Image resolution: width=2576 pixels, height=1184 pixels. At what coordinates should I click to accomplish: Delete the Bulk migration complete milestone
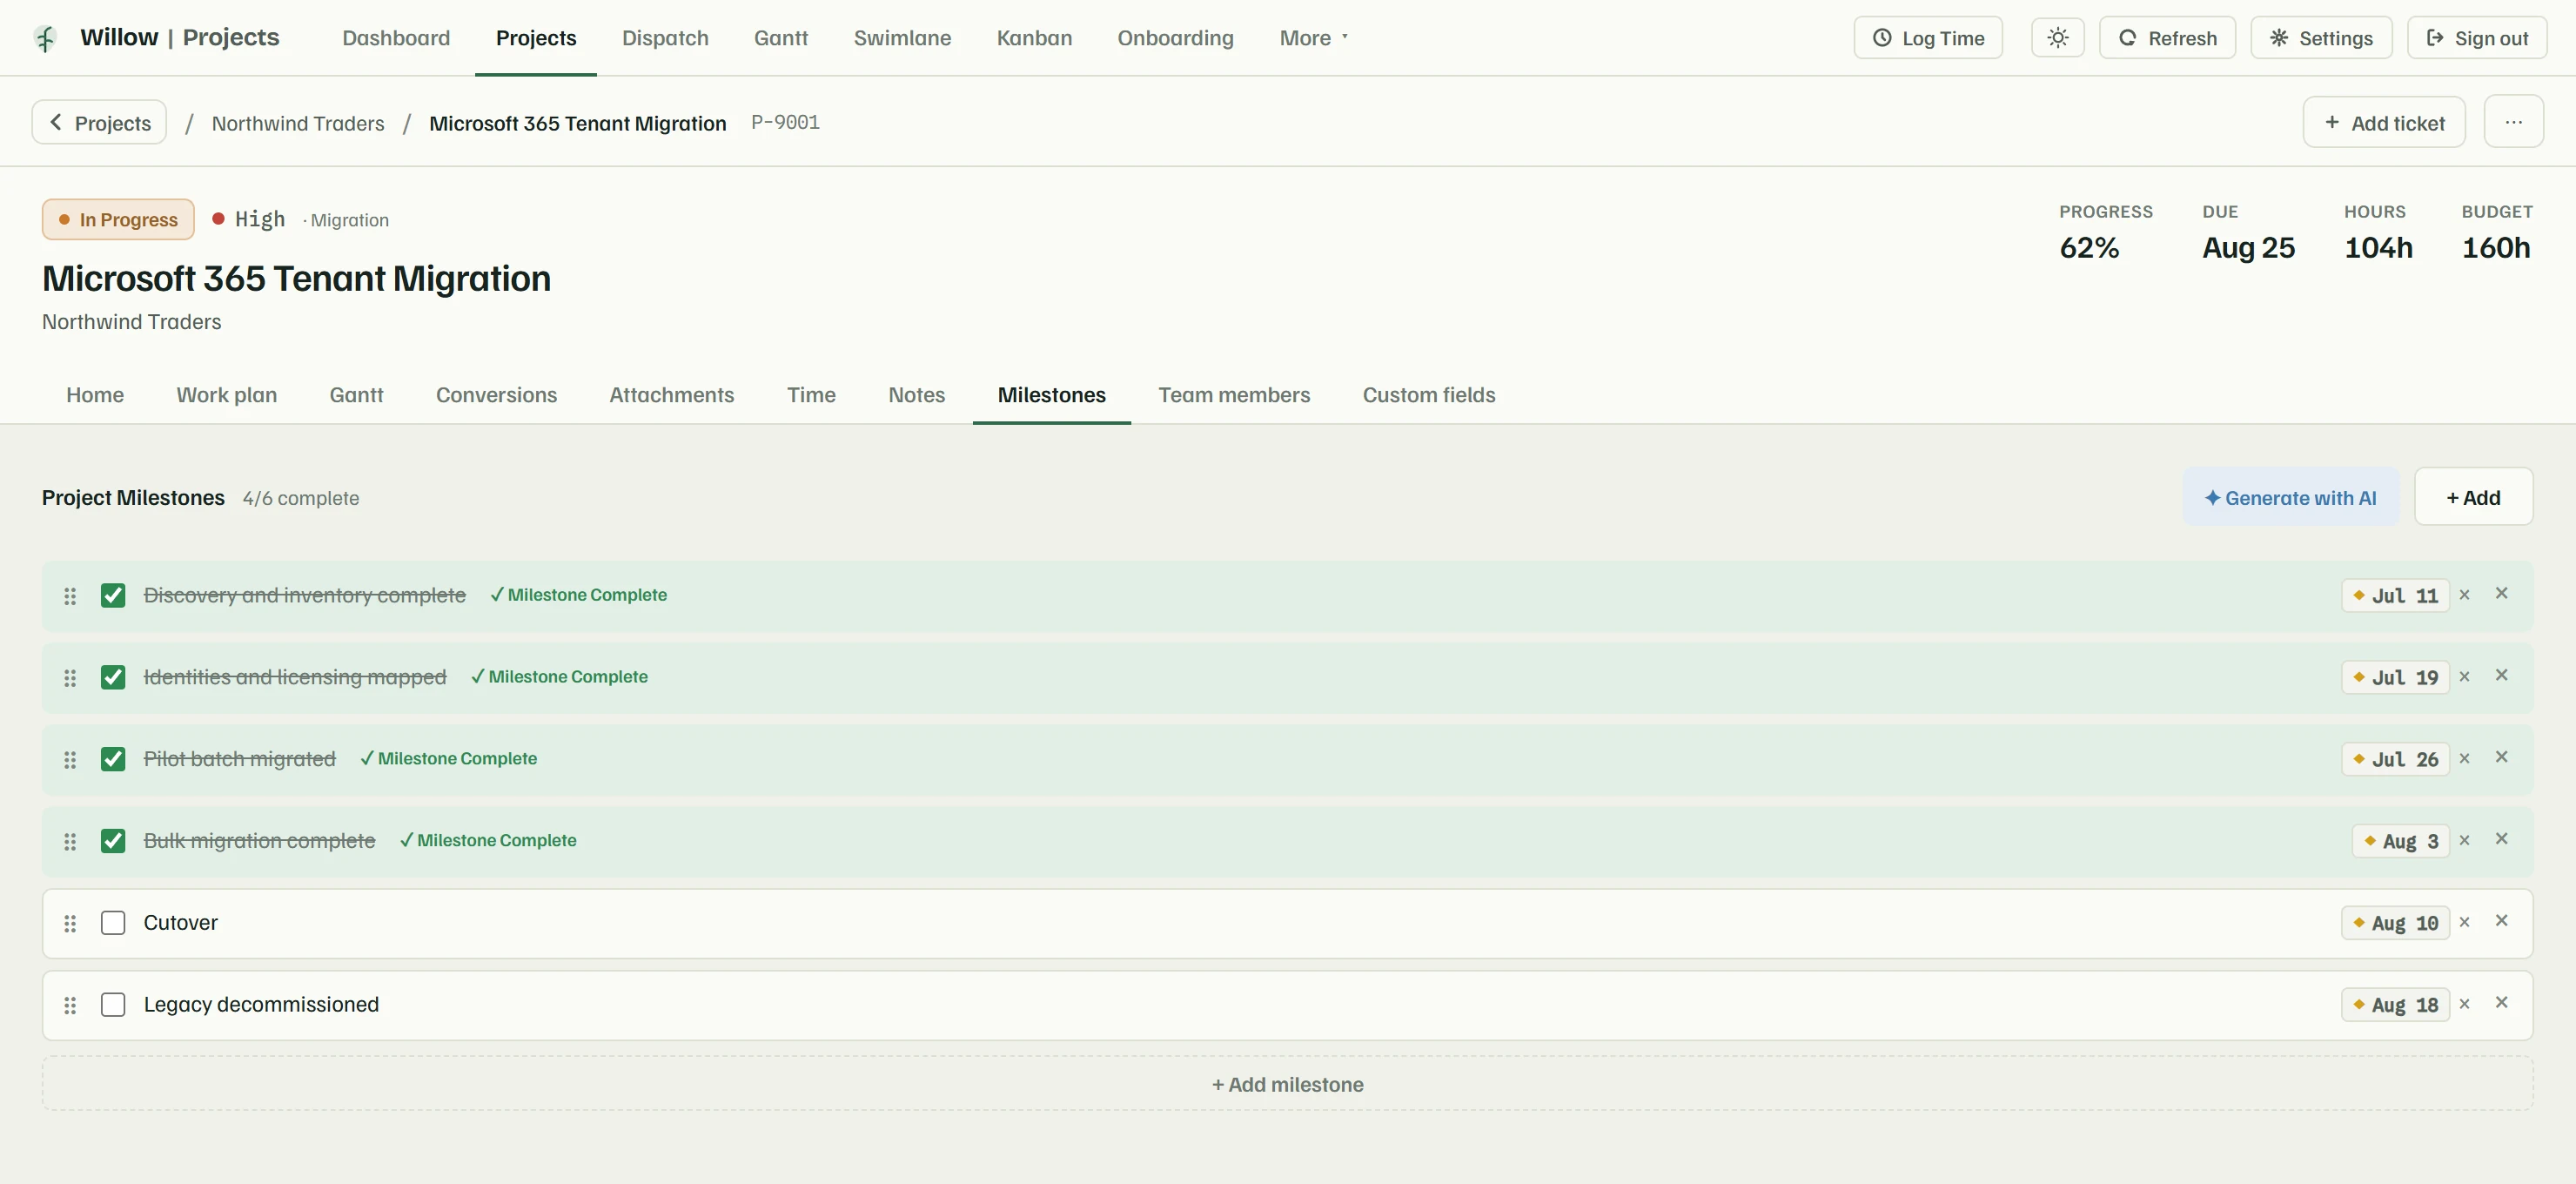pos(2501,839)
